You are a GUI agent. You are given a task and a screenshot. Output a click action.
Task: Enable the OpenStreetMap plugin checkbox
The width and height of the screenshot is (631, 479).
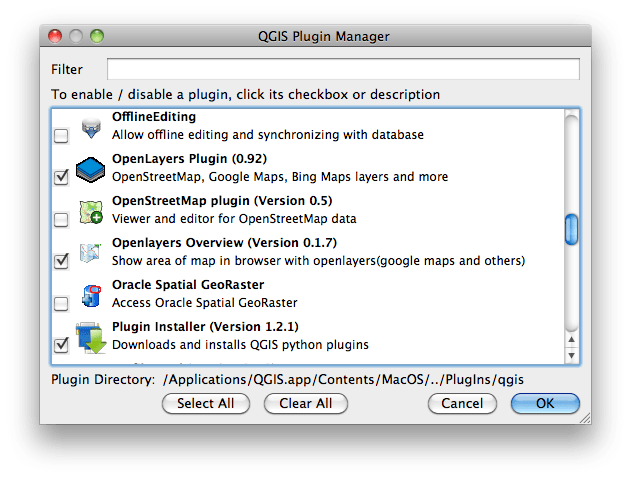(61, 220)
